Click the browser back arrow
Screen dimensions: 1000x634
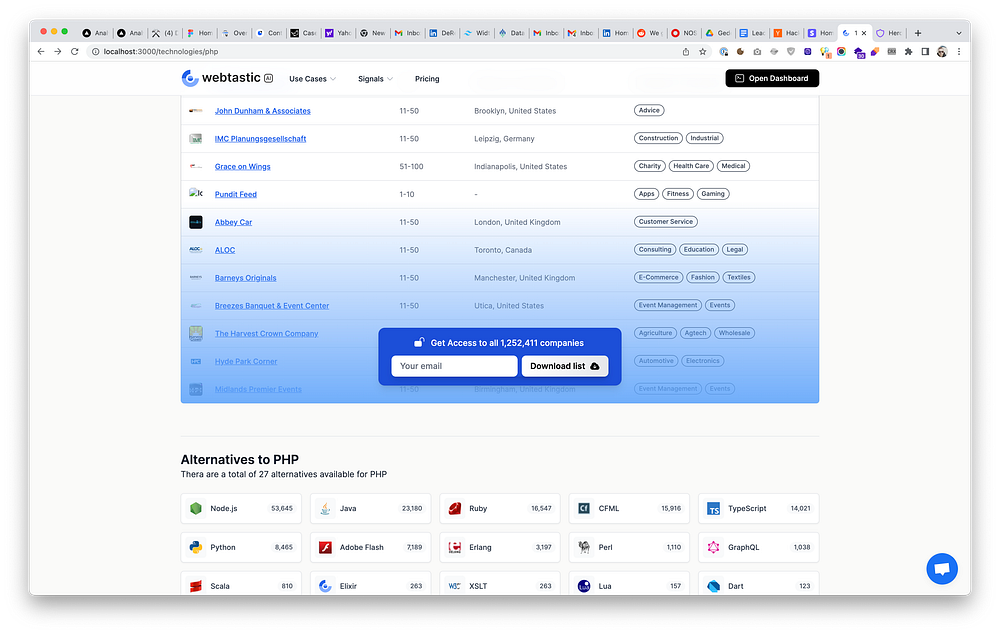(41, 52)
